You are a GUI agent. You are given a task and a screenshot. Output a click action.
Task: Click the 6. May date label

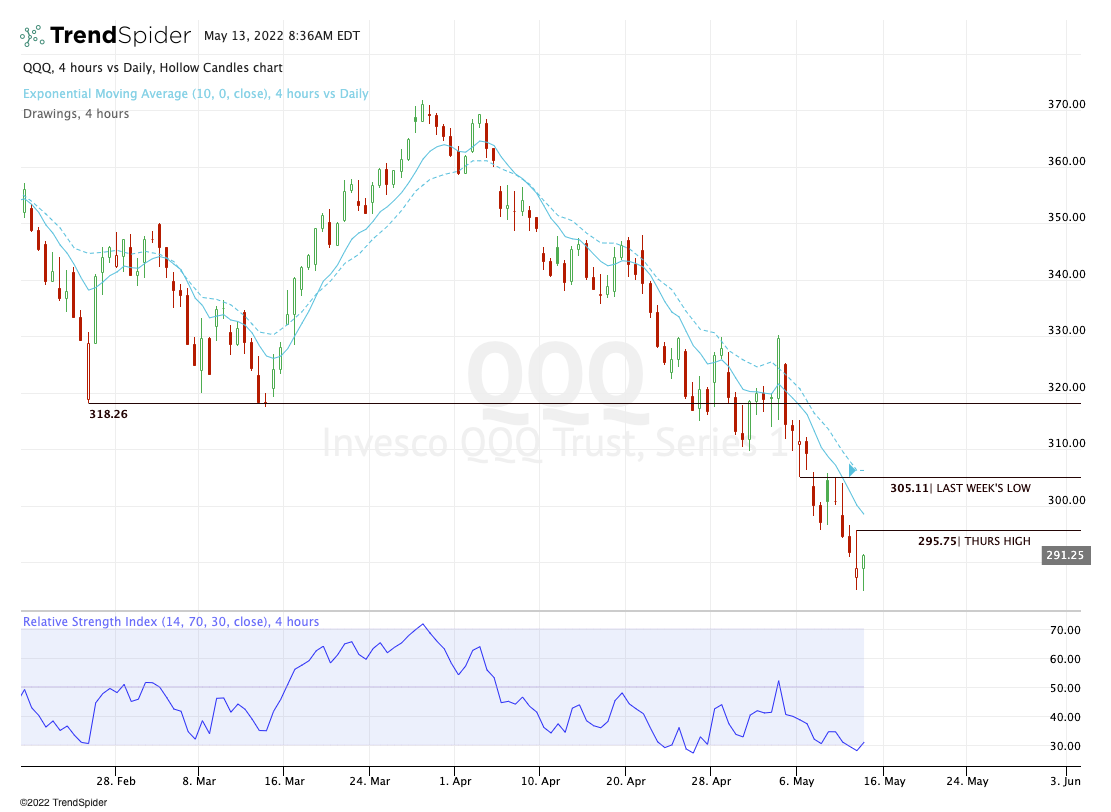tap(796, 781)
